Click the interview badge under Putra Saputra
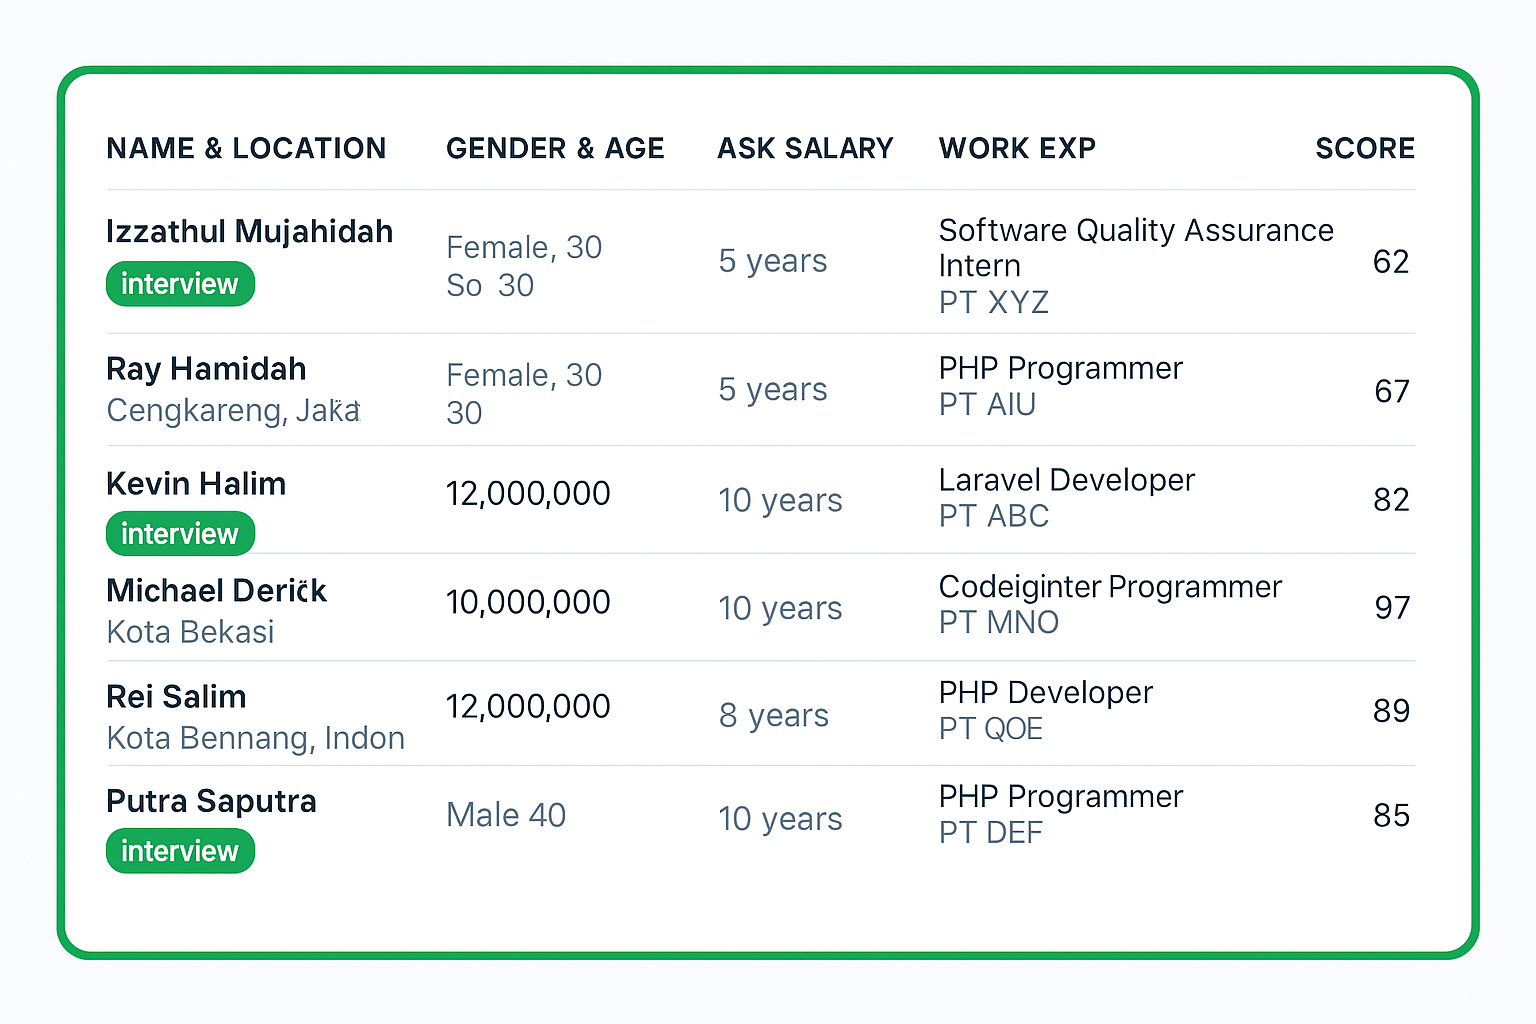Viewport: 1536px width, 1024px height. coord(180,851)
